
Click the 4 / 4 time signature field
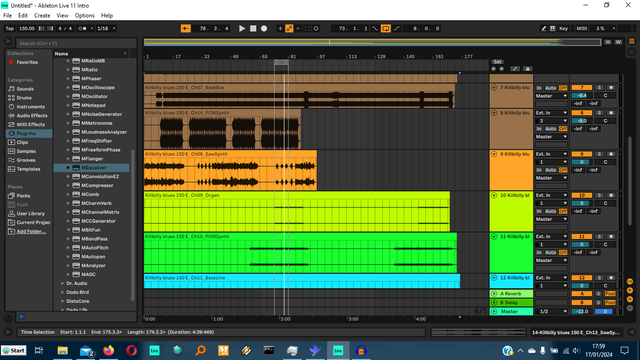(x=65, y=29)
